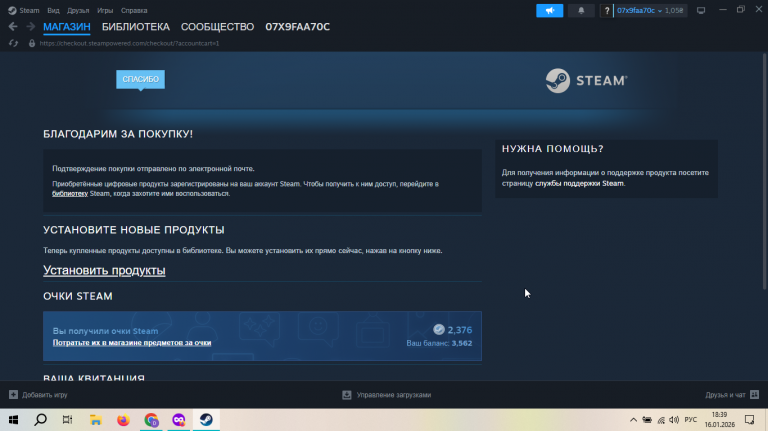This screenshot has width=768, height=431.
Task: Switch to the БИБЛИОТЕКА tab
Action: pos(136,27)
